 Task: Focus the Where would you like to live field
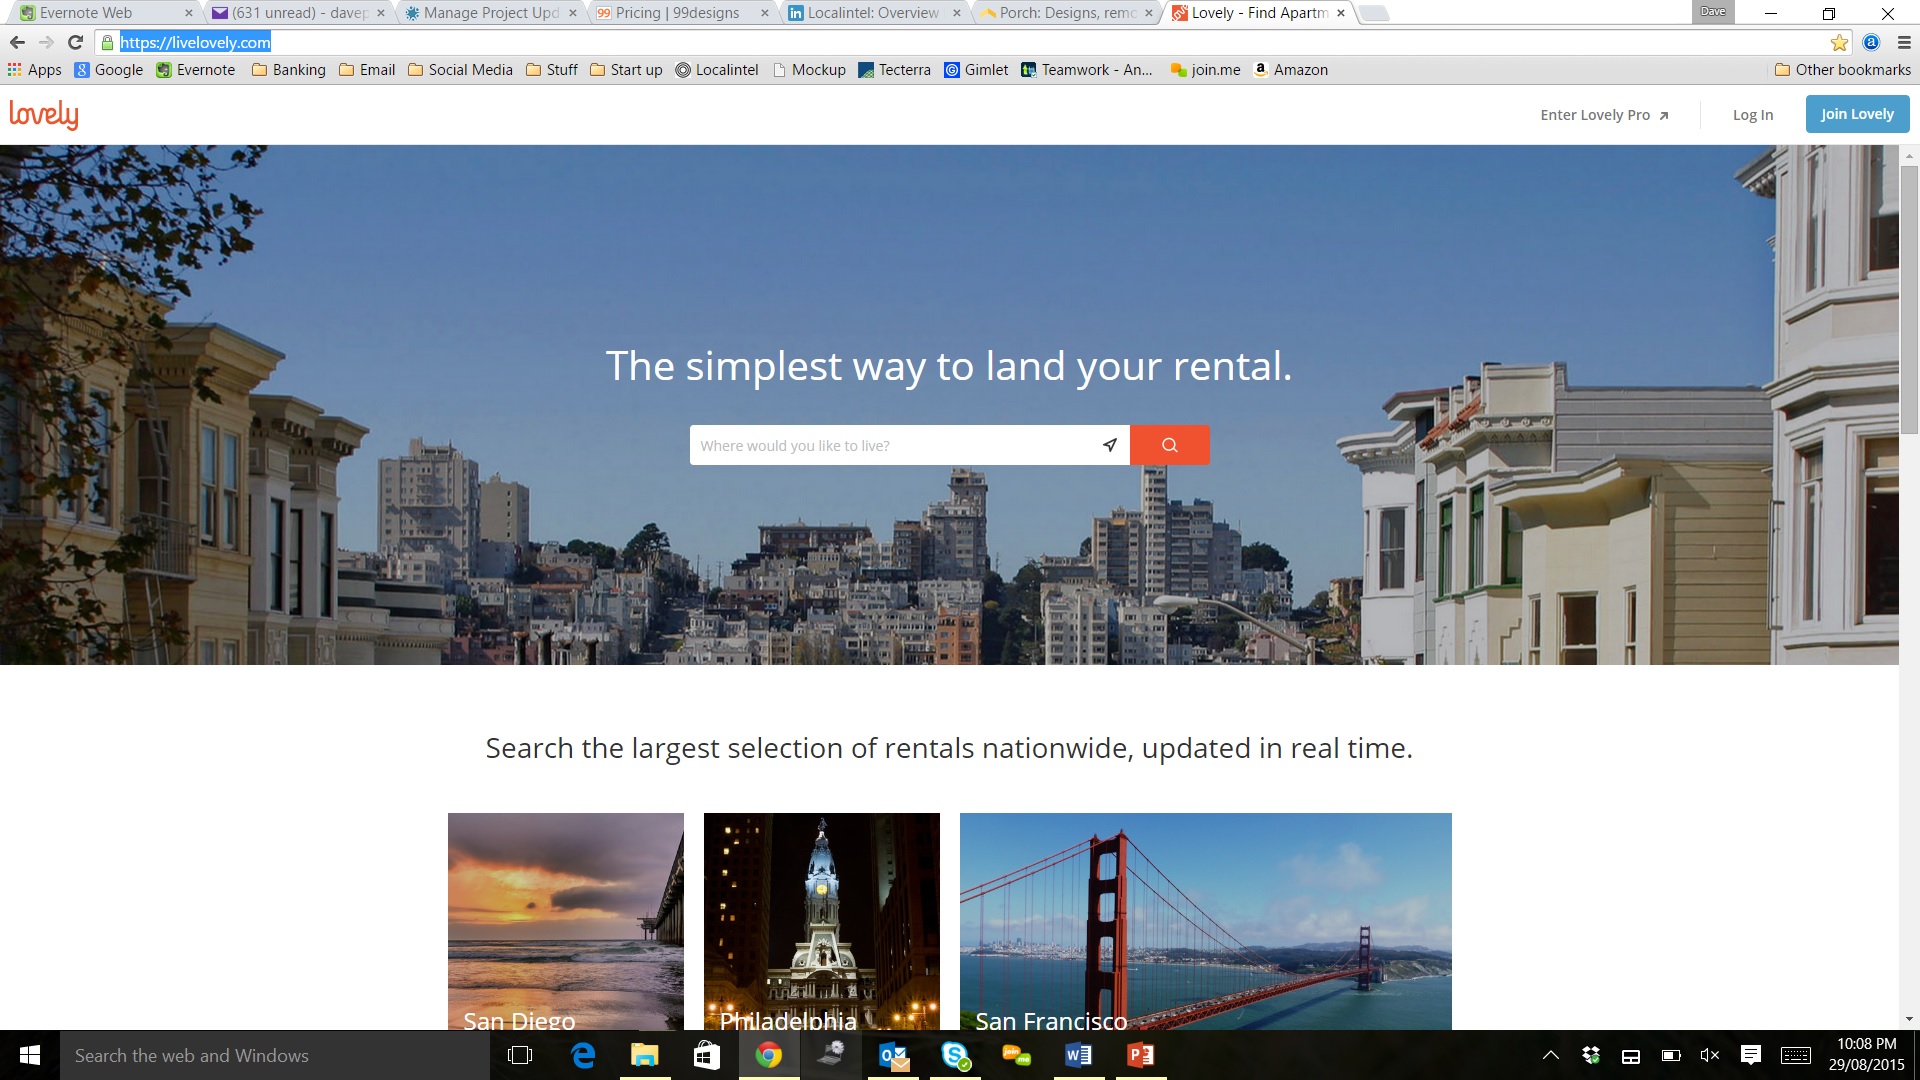pos(893,445)
